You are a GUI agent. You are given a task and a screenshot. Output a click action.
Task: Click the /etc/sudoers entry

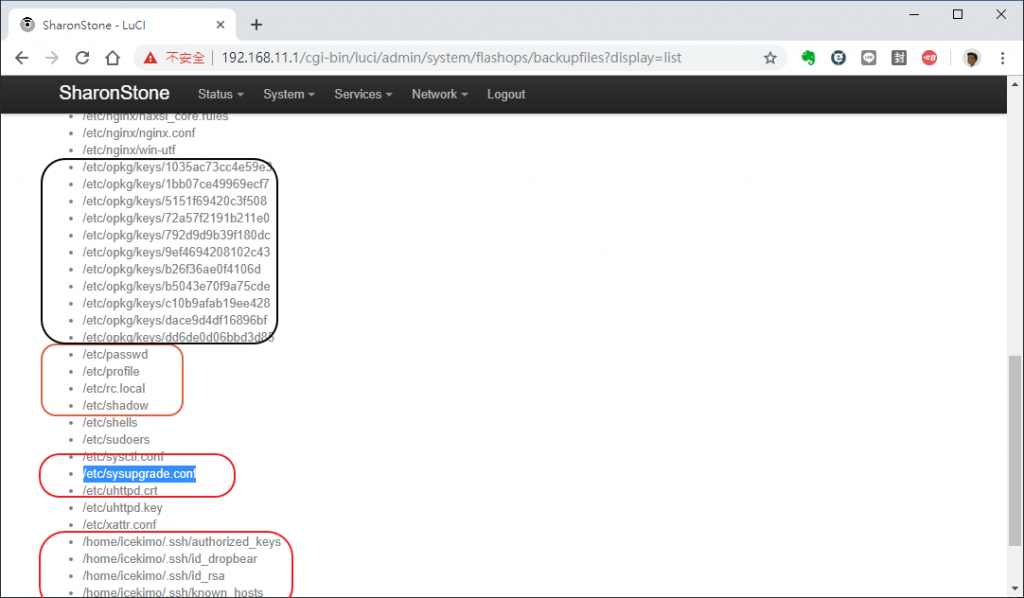pyautogui.click(x=116, y=439)
